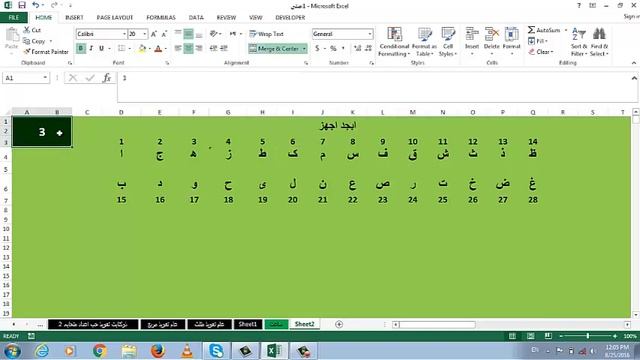Open the Borders icon in Font group
The width and height of the screenshot is (640, 360).
point(122,48)
